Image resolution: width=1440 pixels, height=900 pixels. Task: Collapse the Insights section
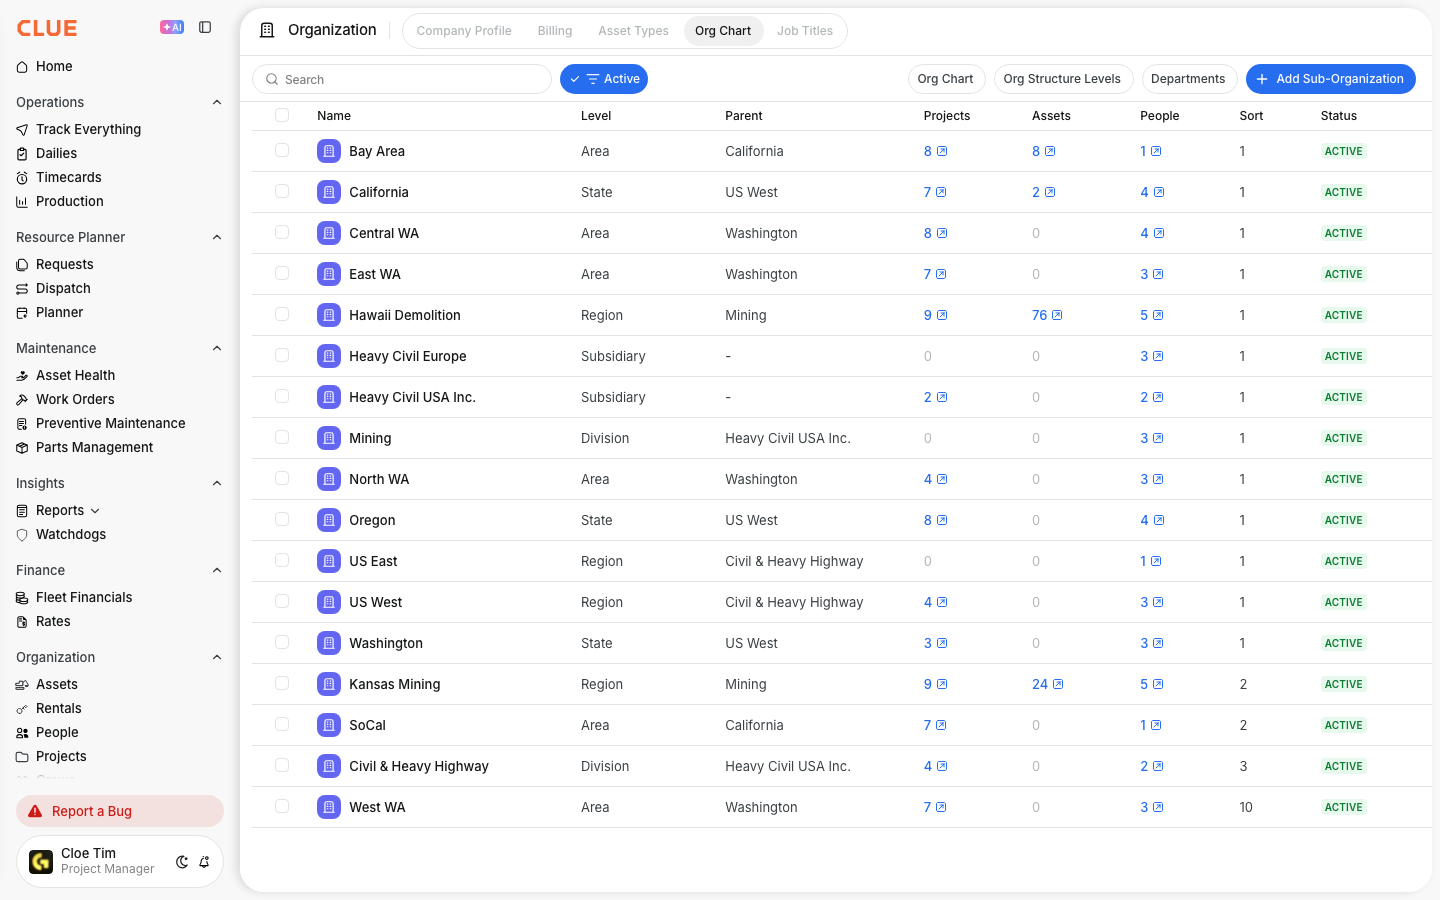(217, 483)
